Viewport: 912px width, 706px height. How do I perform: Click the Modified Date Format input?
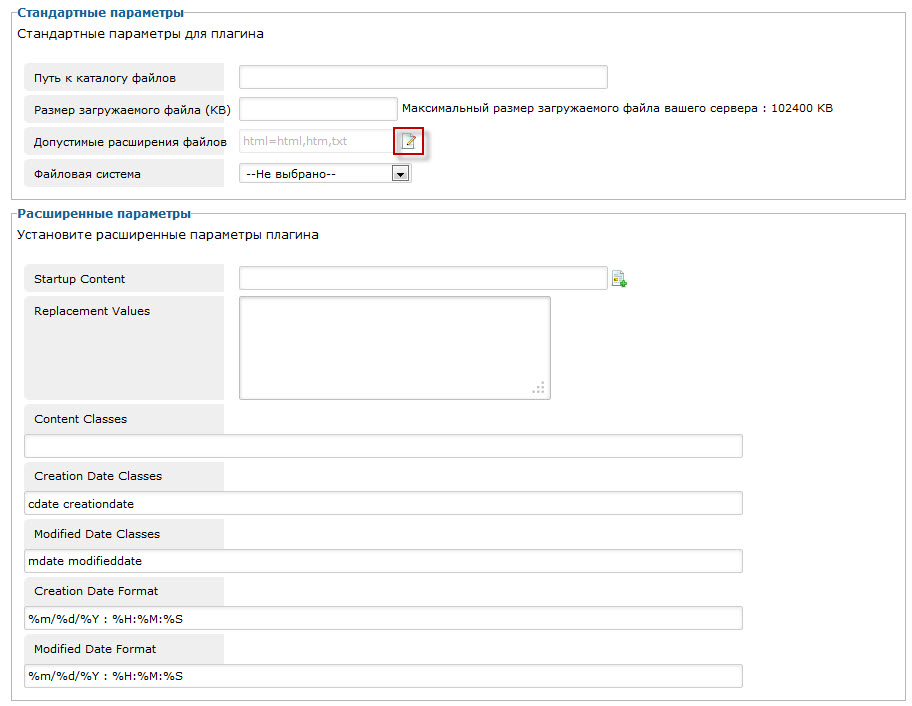point(383,676)
